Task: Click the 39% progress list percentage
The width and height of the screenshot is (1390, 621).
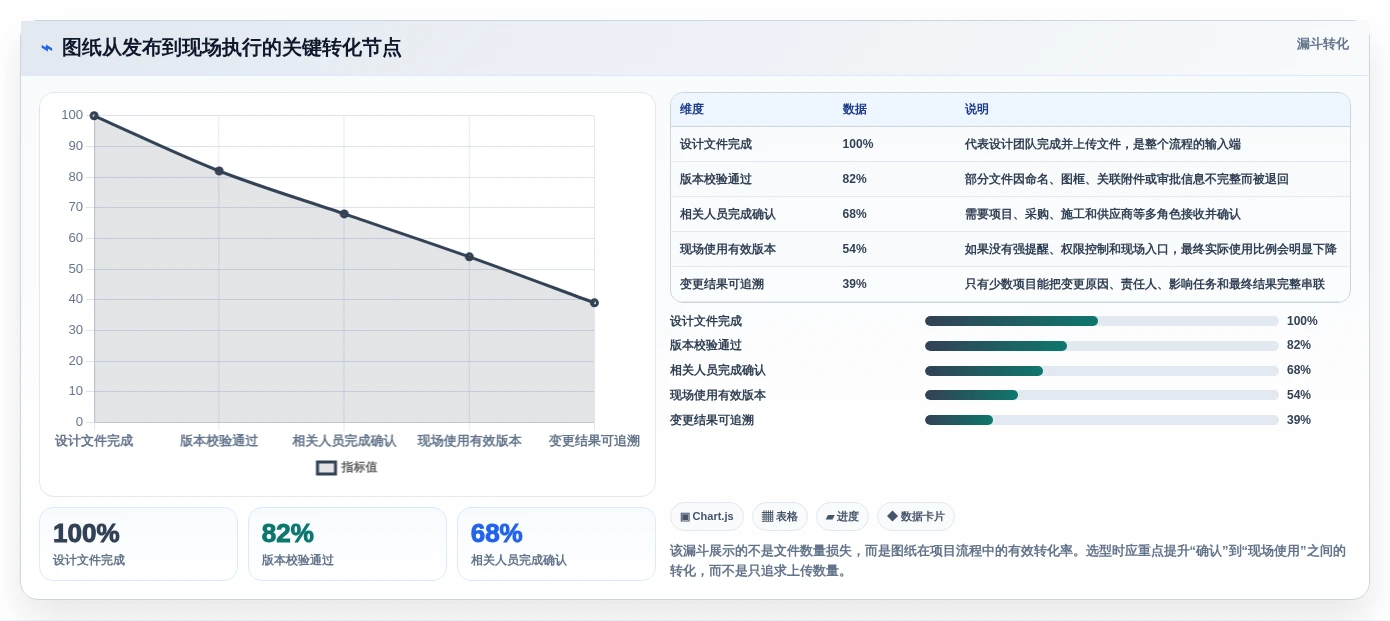Action: click(x=1299, y=420)
